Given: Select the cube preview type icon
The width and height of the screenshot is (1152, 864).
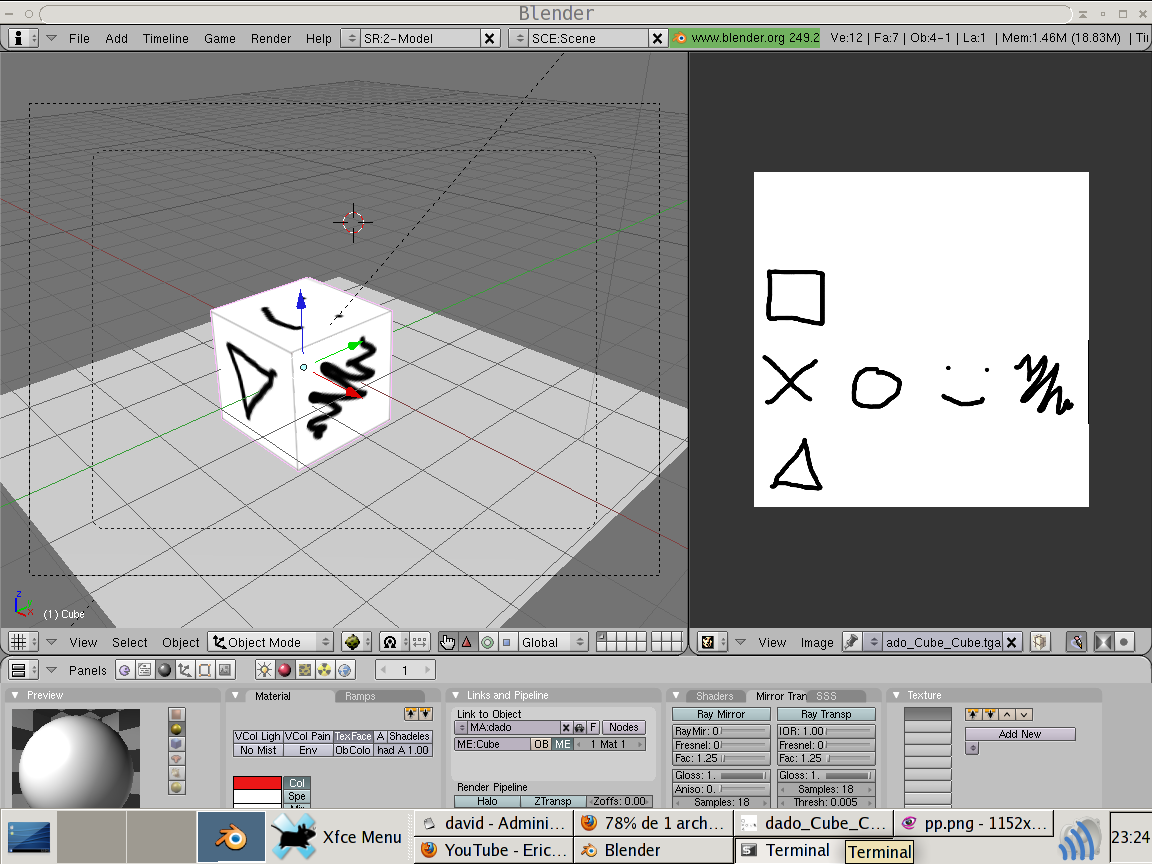Looking at the screenshot, I should point(176,744).
